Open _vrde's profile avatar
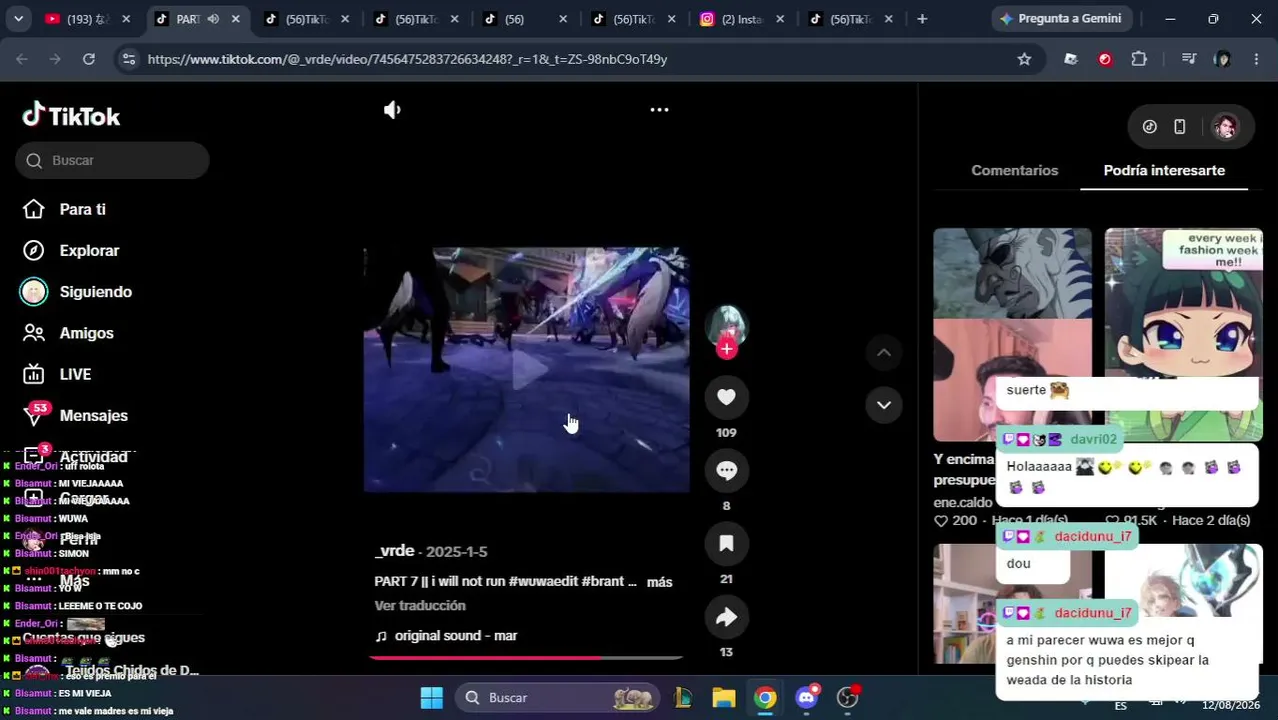1278x720 pixels. pos(726,325)
